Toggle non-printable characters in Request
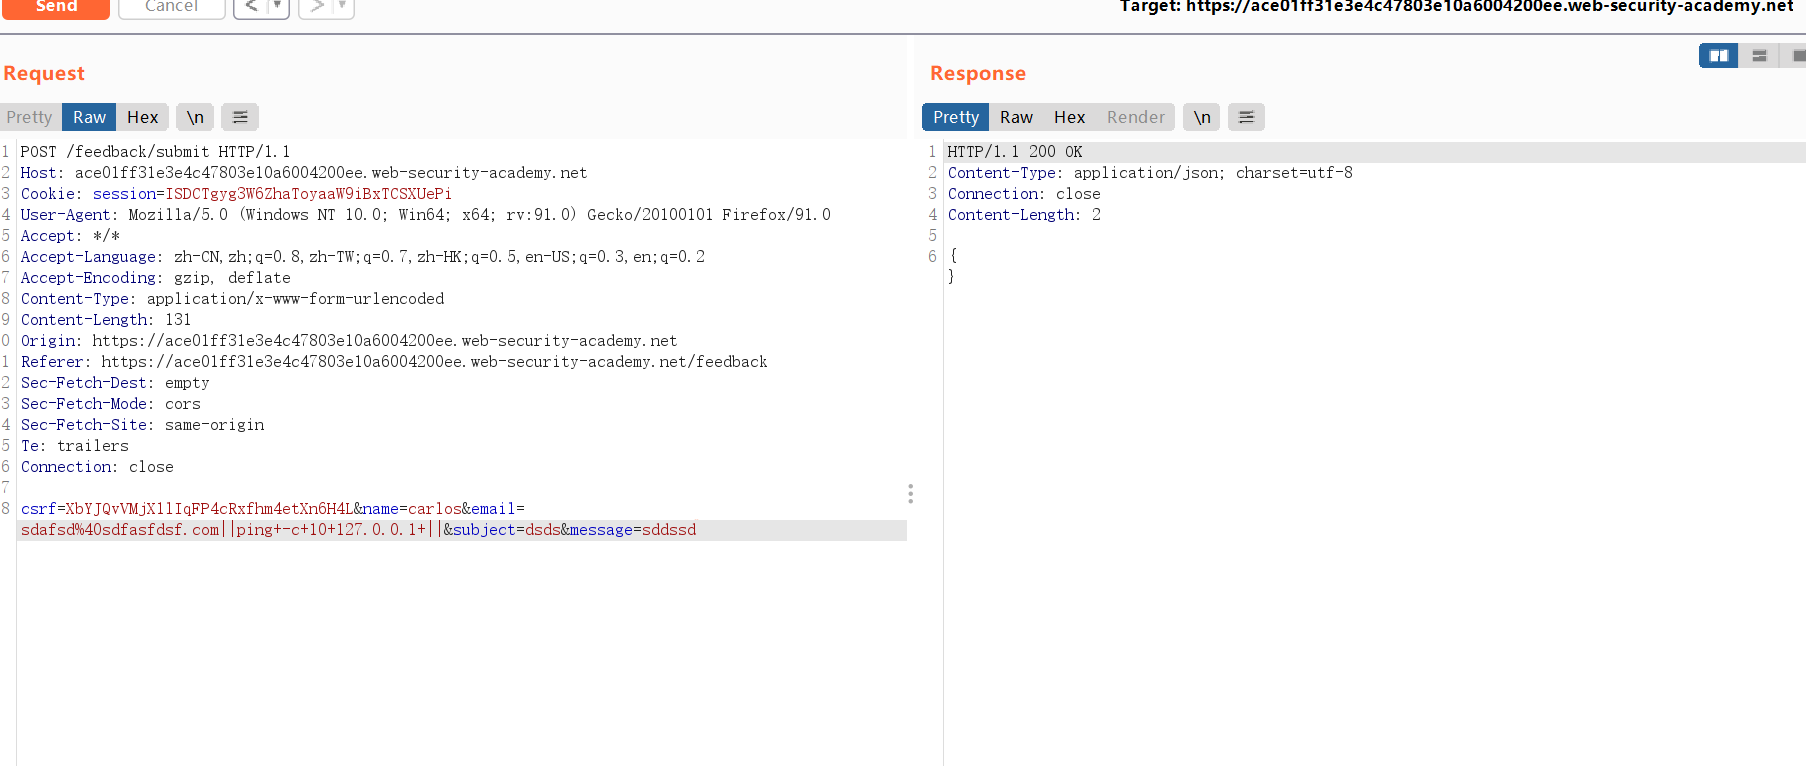The width and height of the screenshot is (1806, 766). click(x=195, y=117)
